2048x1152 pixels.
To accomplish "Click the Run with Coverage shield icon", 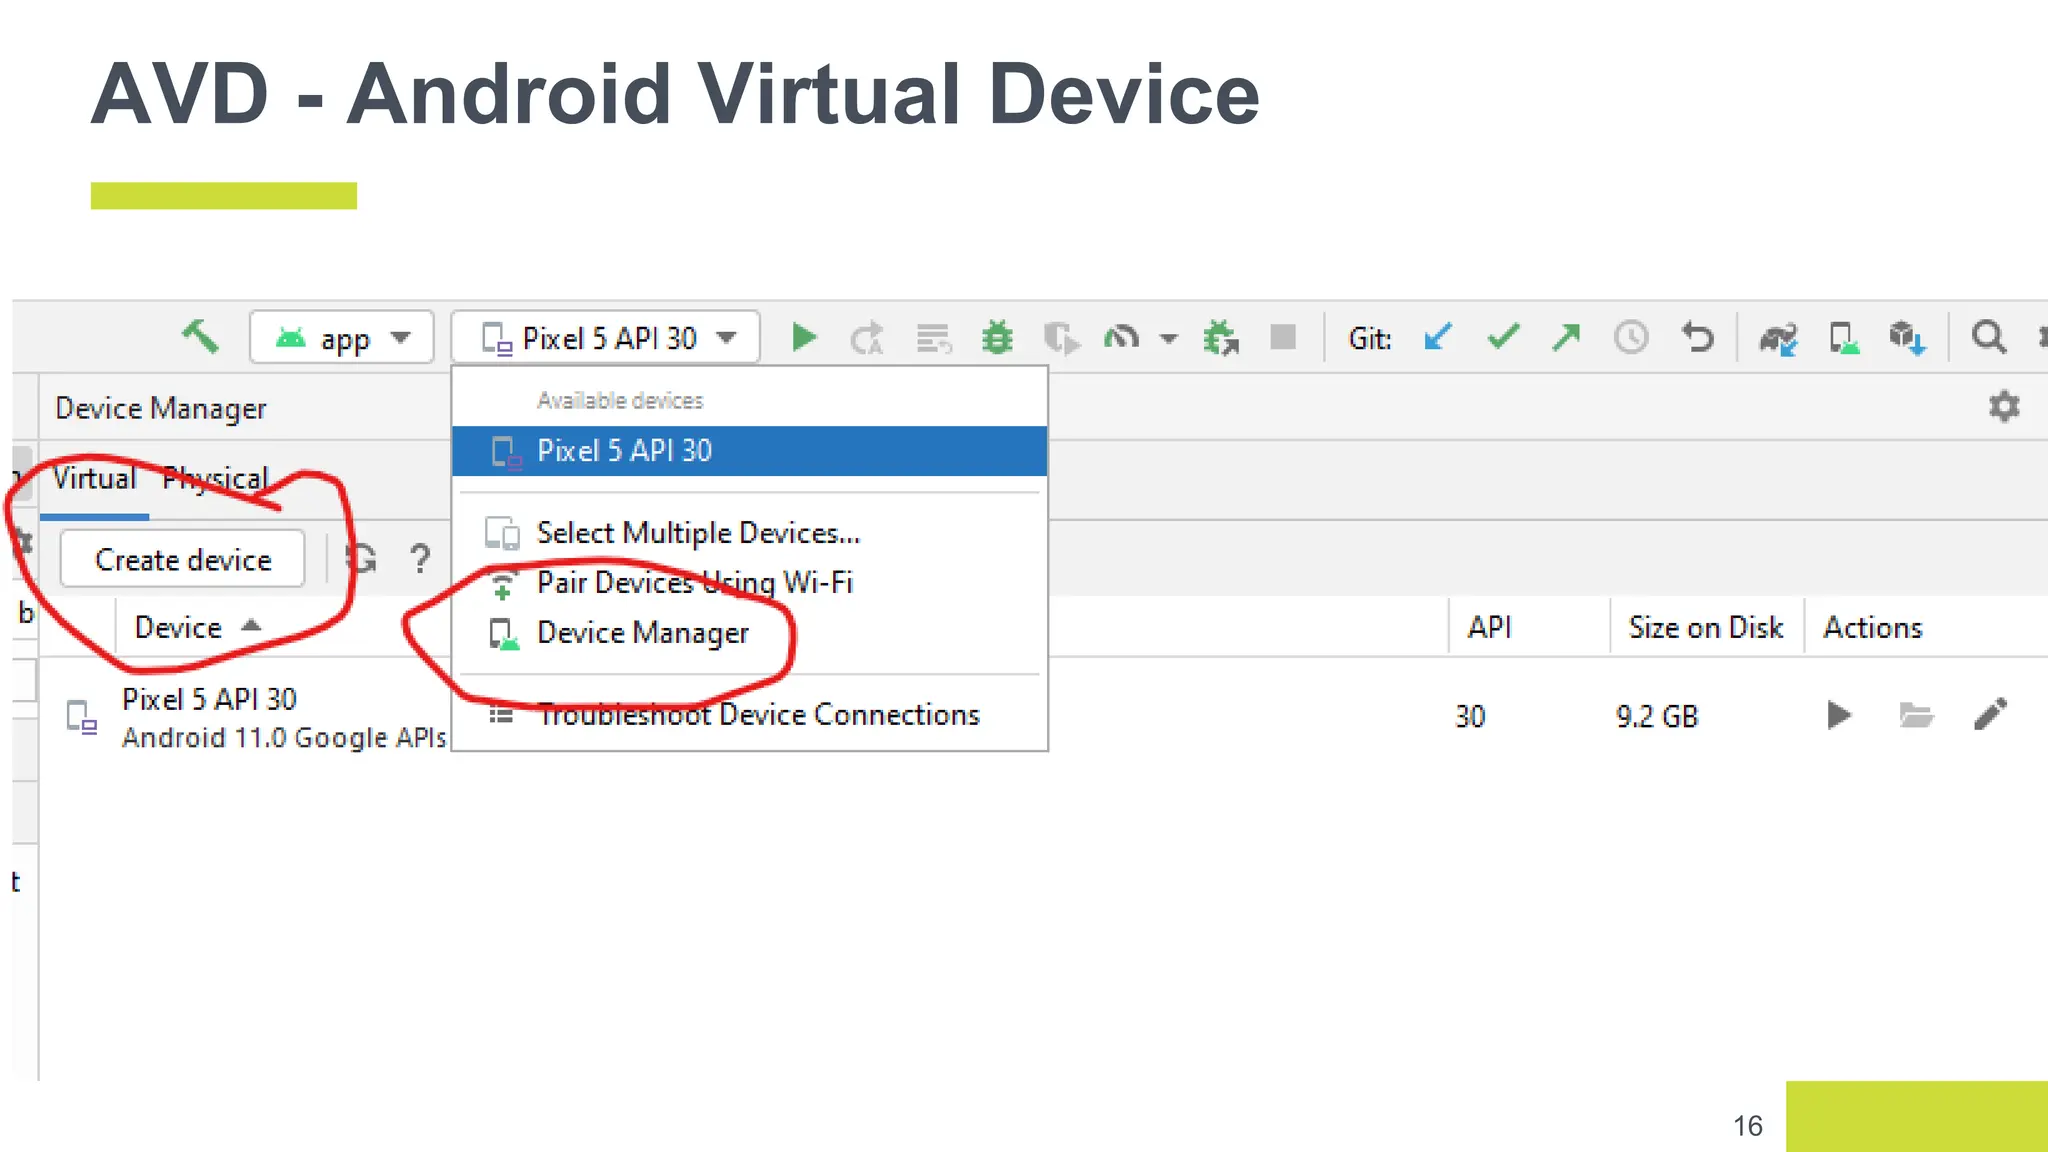I will pyautogui.click(x=1061, y=338).
